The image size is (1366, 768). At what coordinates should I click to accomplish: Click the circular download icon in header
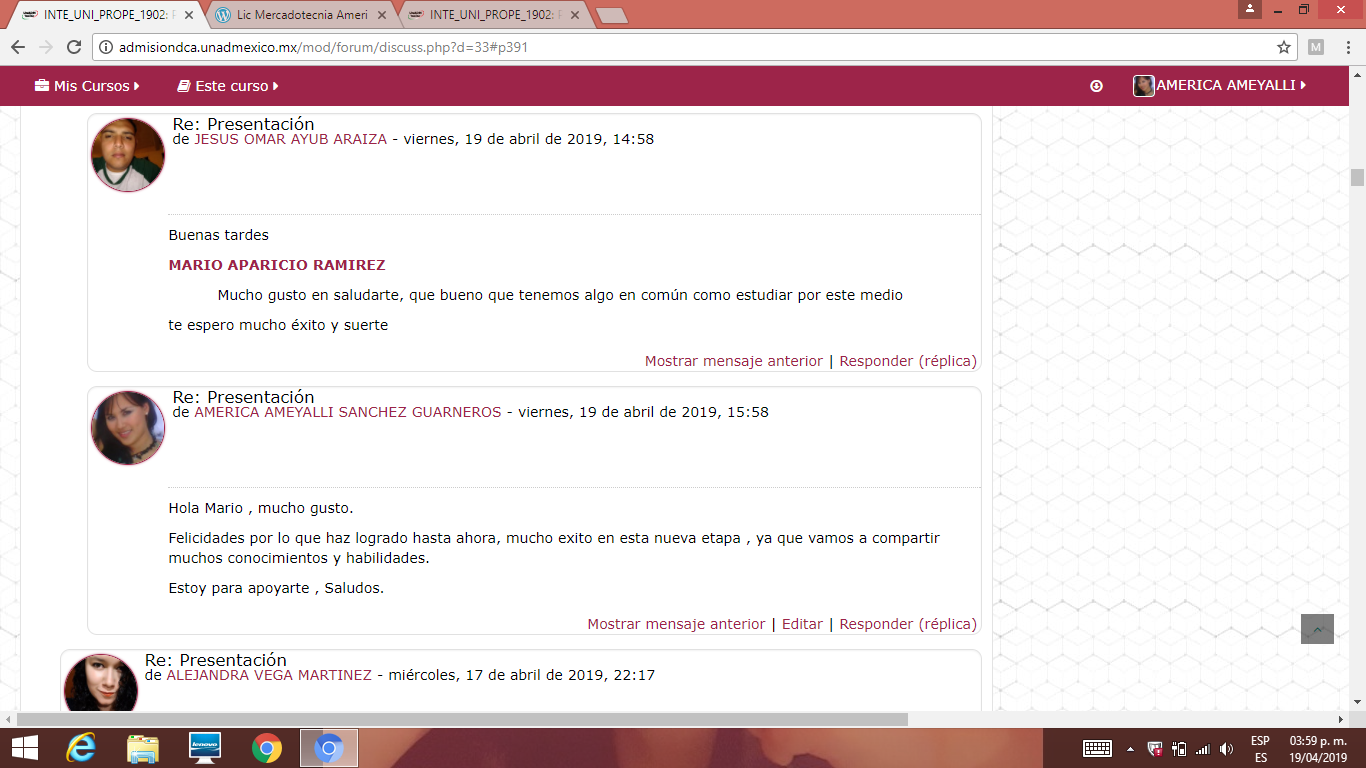[x=1096, y=86]
